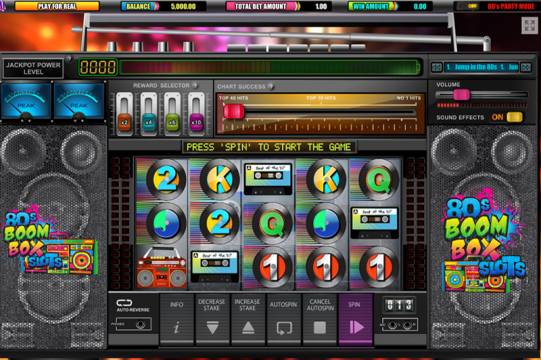541x360 pixels.
Task: Click the purple Spin play button
Action: (x=355, y=319)
